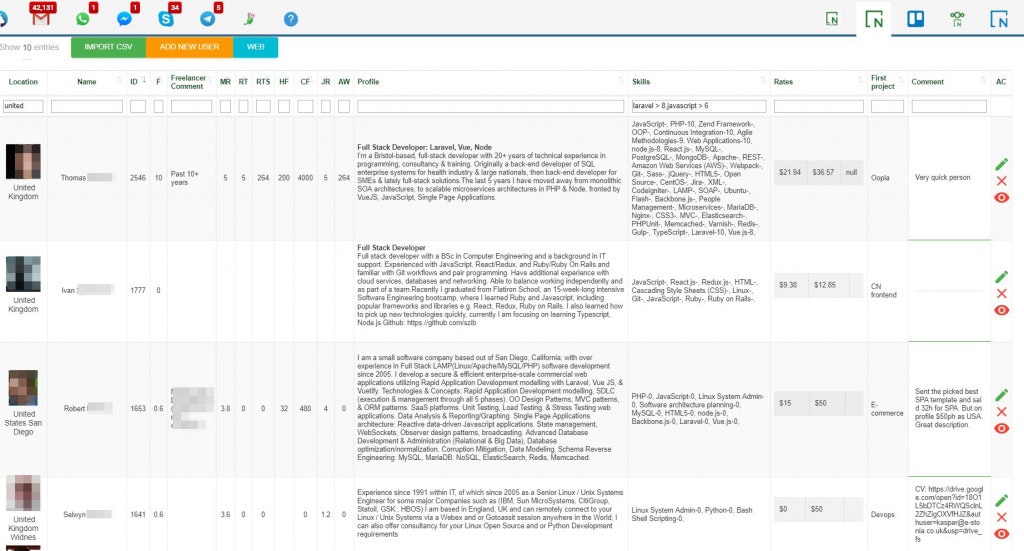
Task: Click Ivan rate value $12.85
Action: [824, 285]
